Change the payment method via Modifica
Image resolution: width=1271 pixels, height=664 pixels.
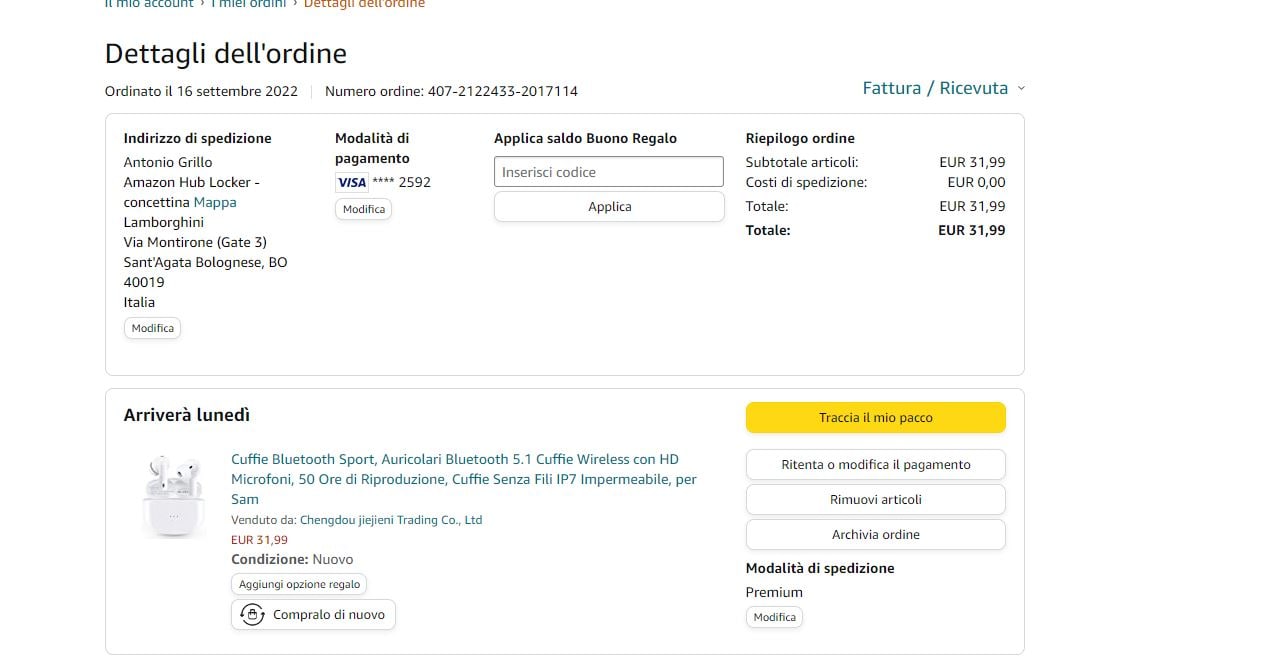(x=363, y=209)
